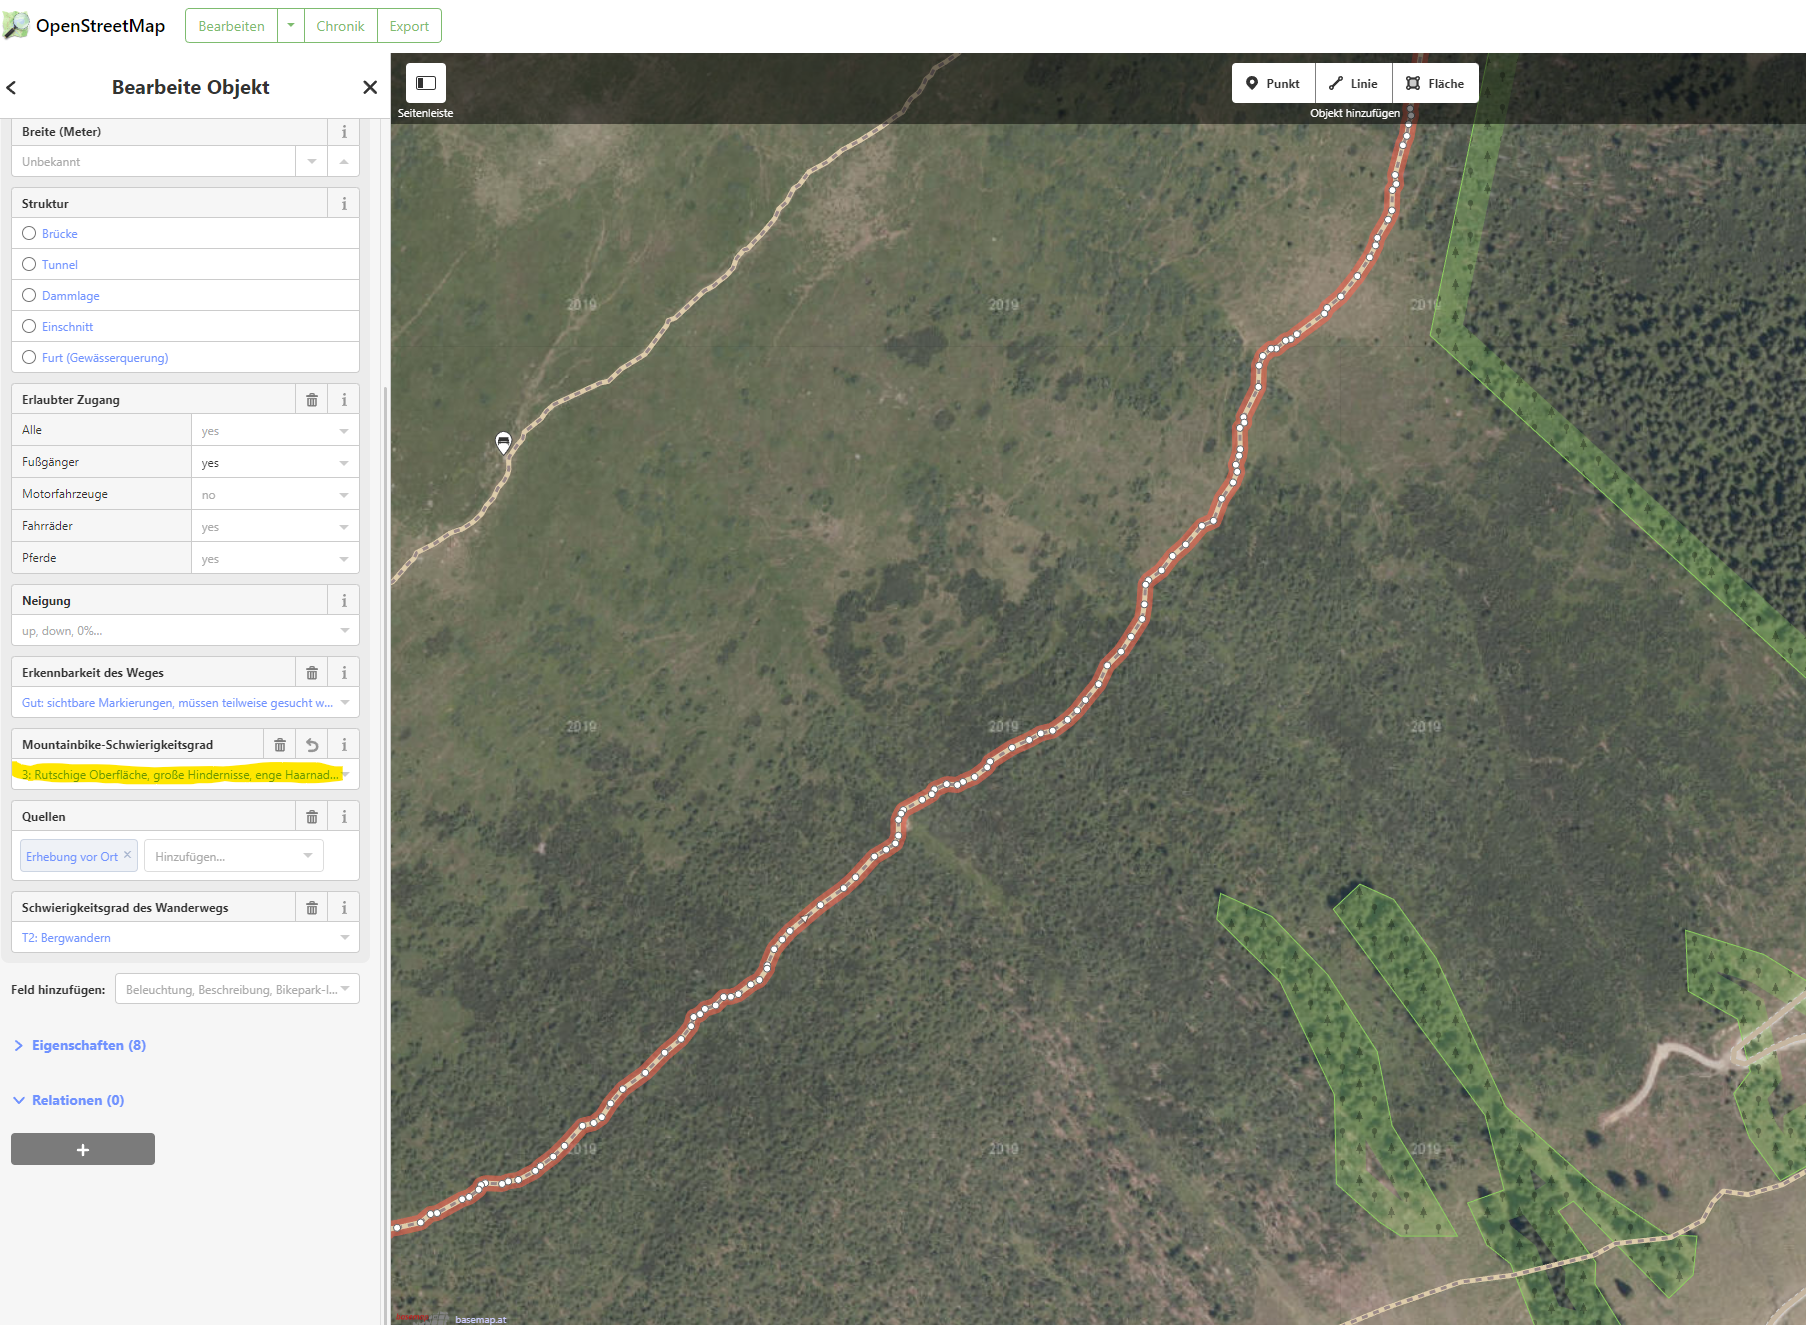The height and width of the screenshot is (1325, 1806).
Task: Toggle the Seitenleiste sidebar button
Action: tap(426, 83)
